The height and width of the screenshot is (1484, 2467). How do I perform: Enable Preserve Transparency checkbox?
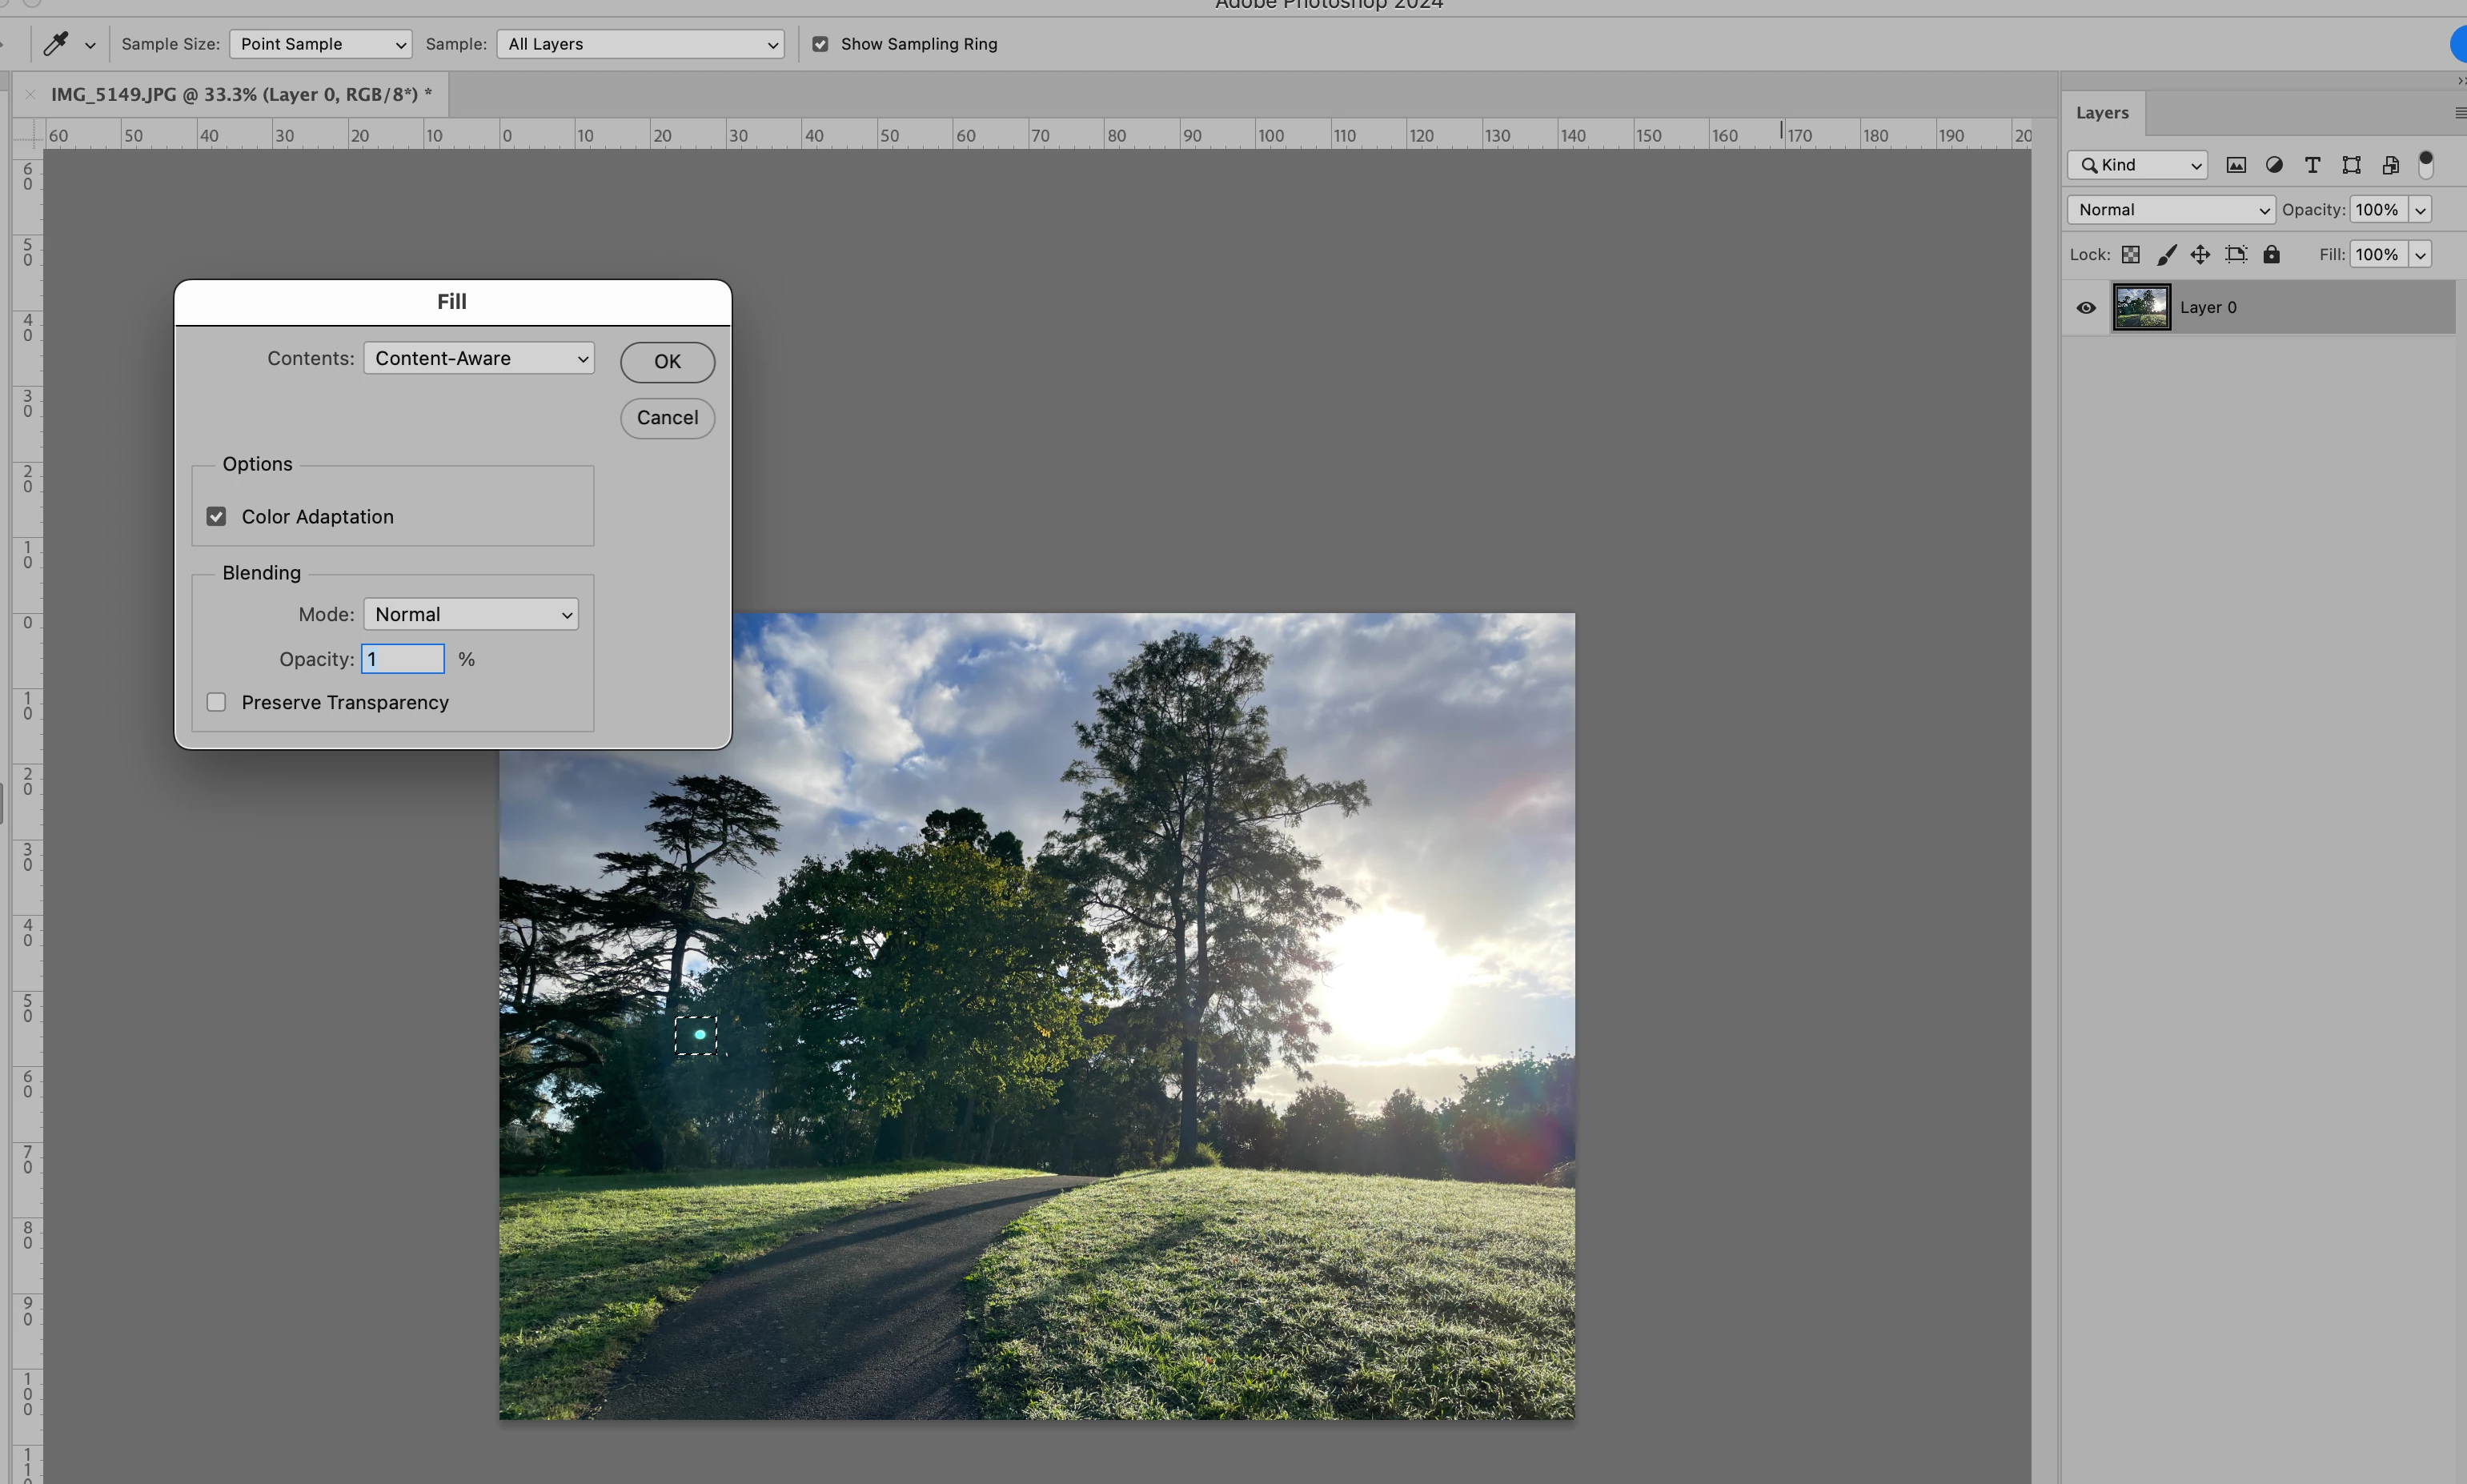(x=216, y=702)
